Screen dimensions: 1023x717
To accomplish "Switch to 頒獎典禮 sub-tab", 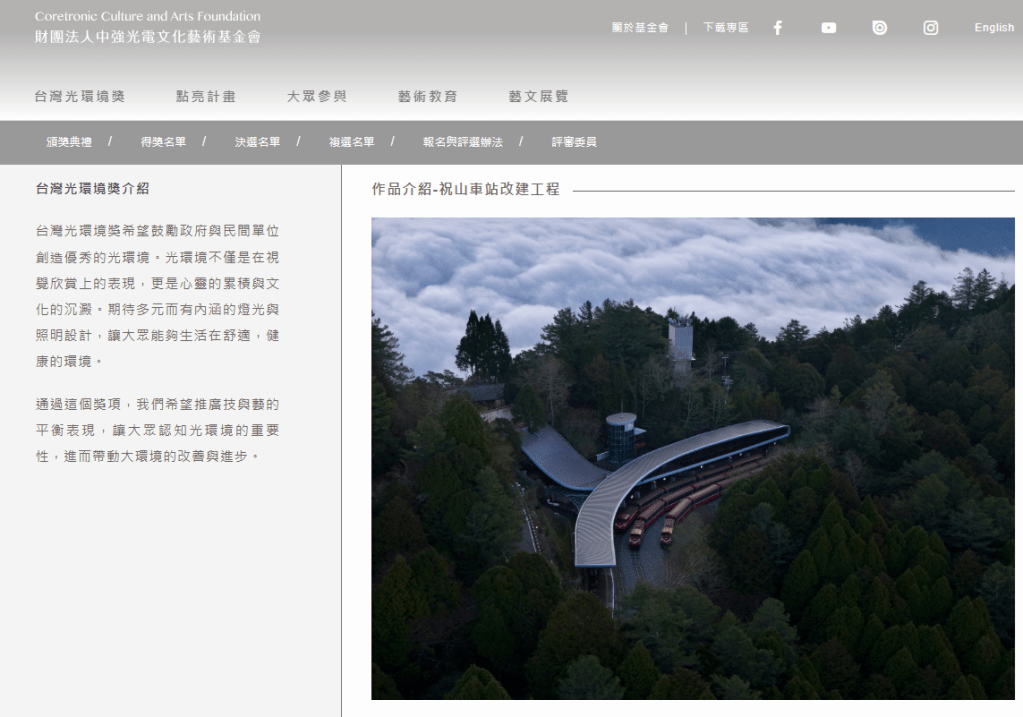I will coord(69,142).
